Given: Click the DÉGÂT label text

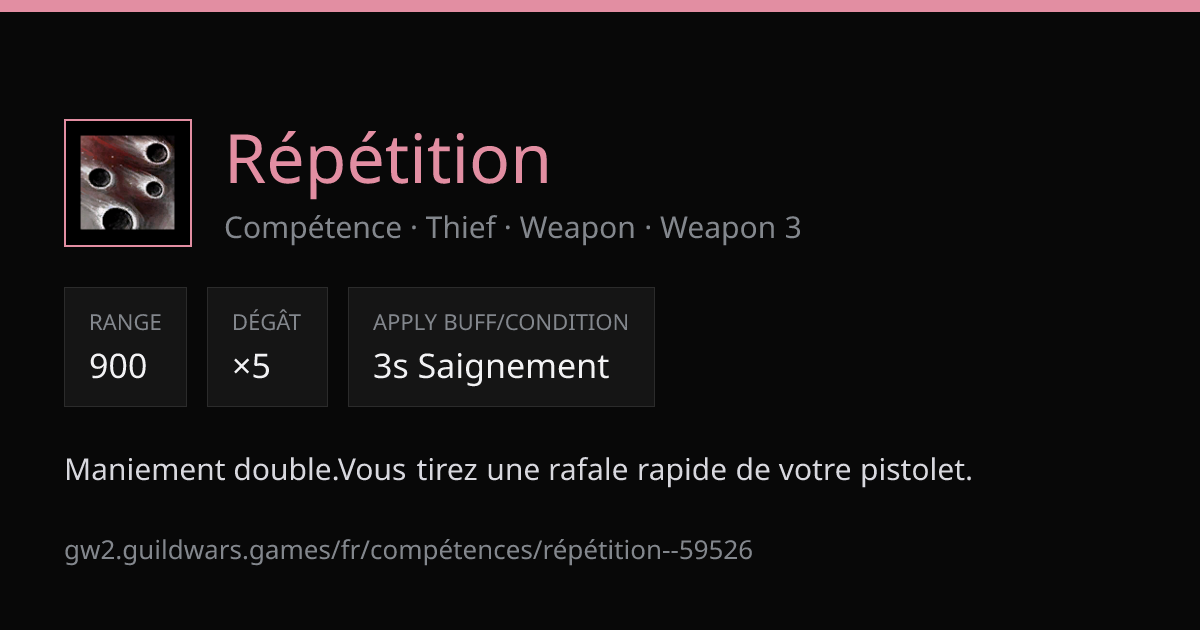Looking at the screenshot, I should coord(266,322).
